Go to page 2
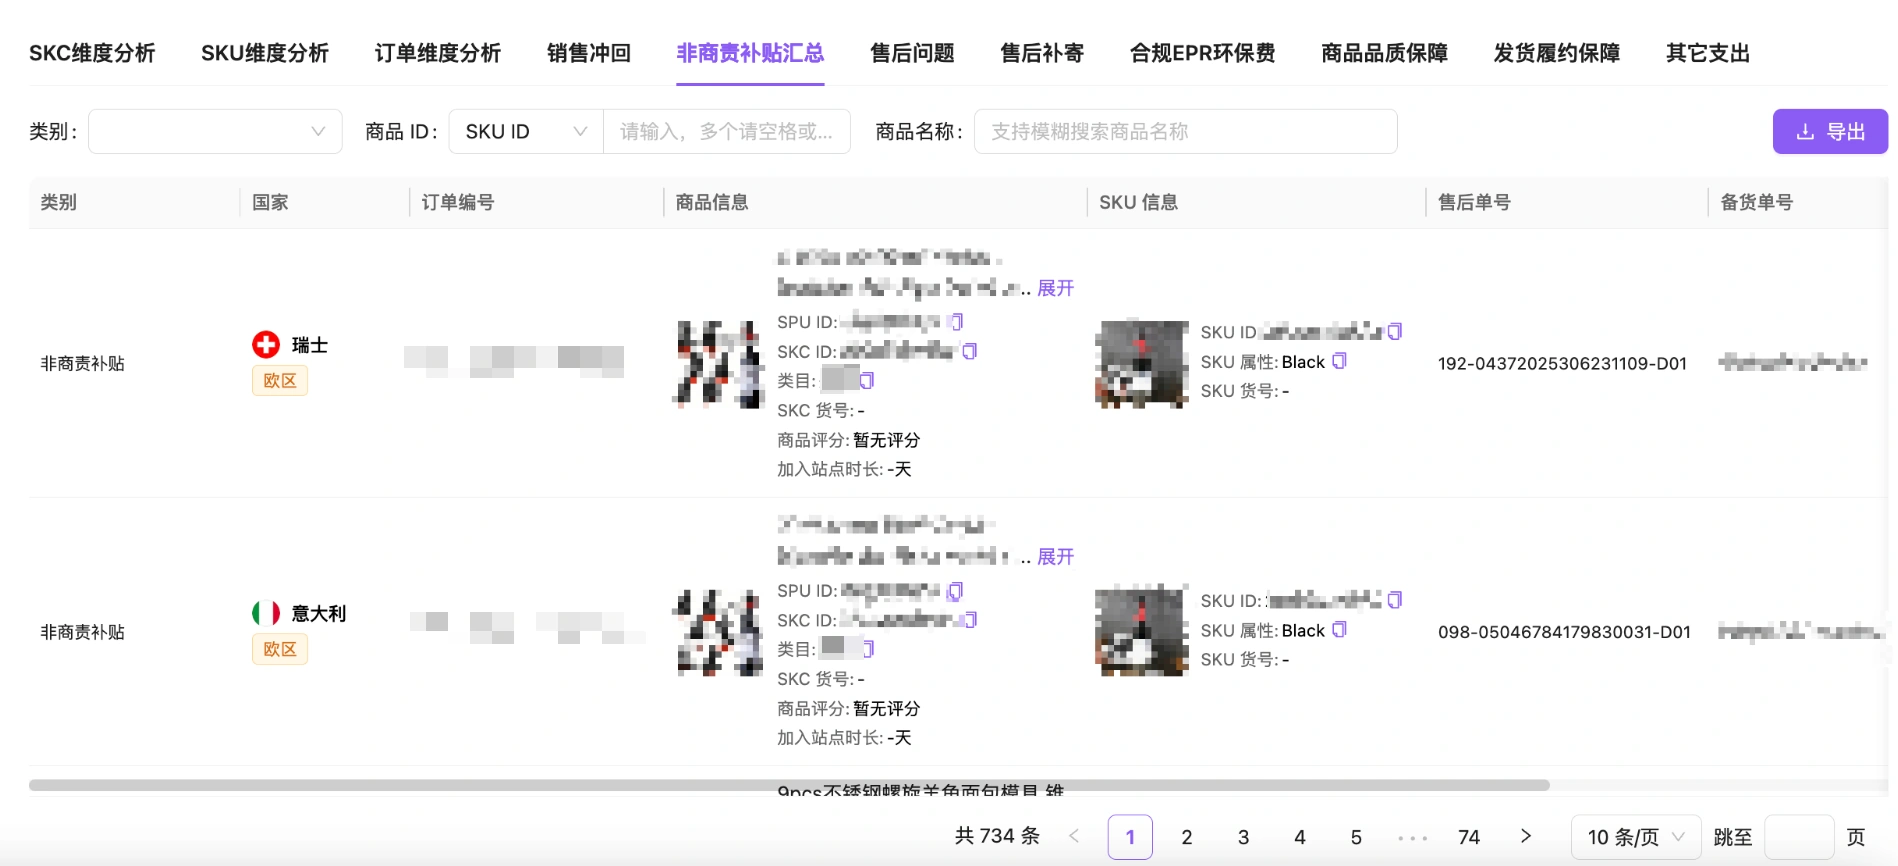 click(x=1187, y=837)
